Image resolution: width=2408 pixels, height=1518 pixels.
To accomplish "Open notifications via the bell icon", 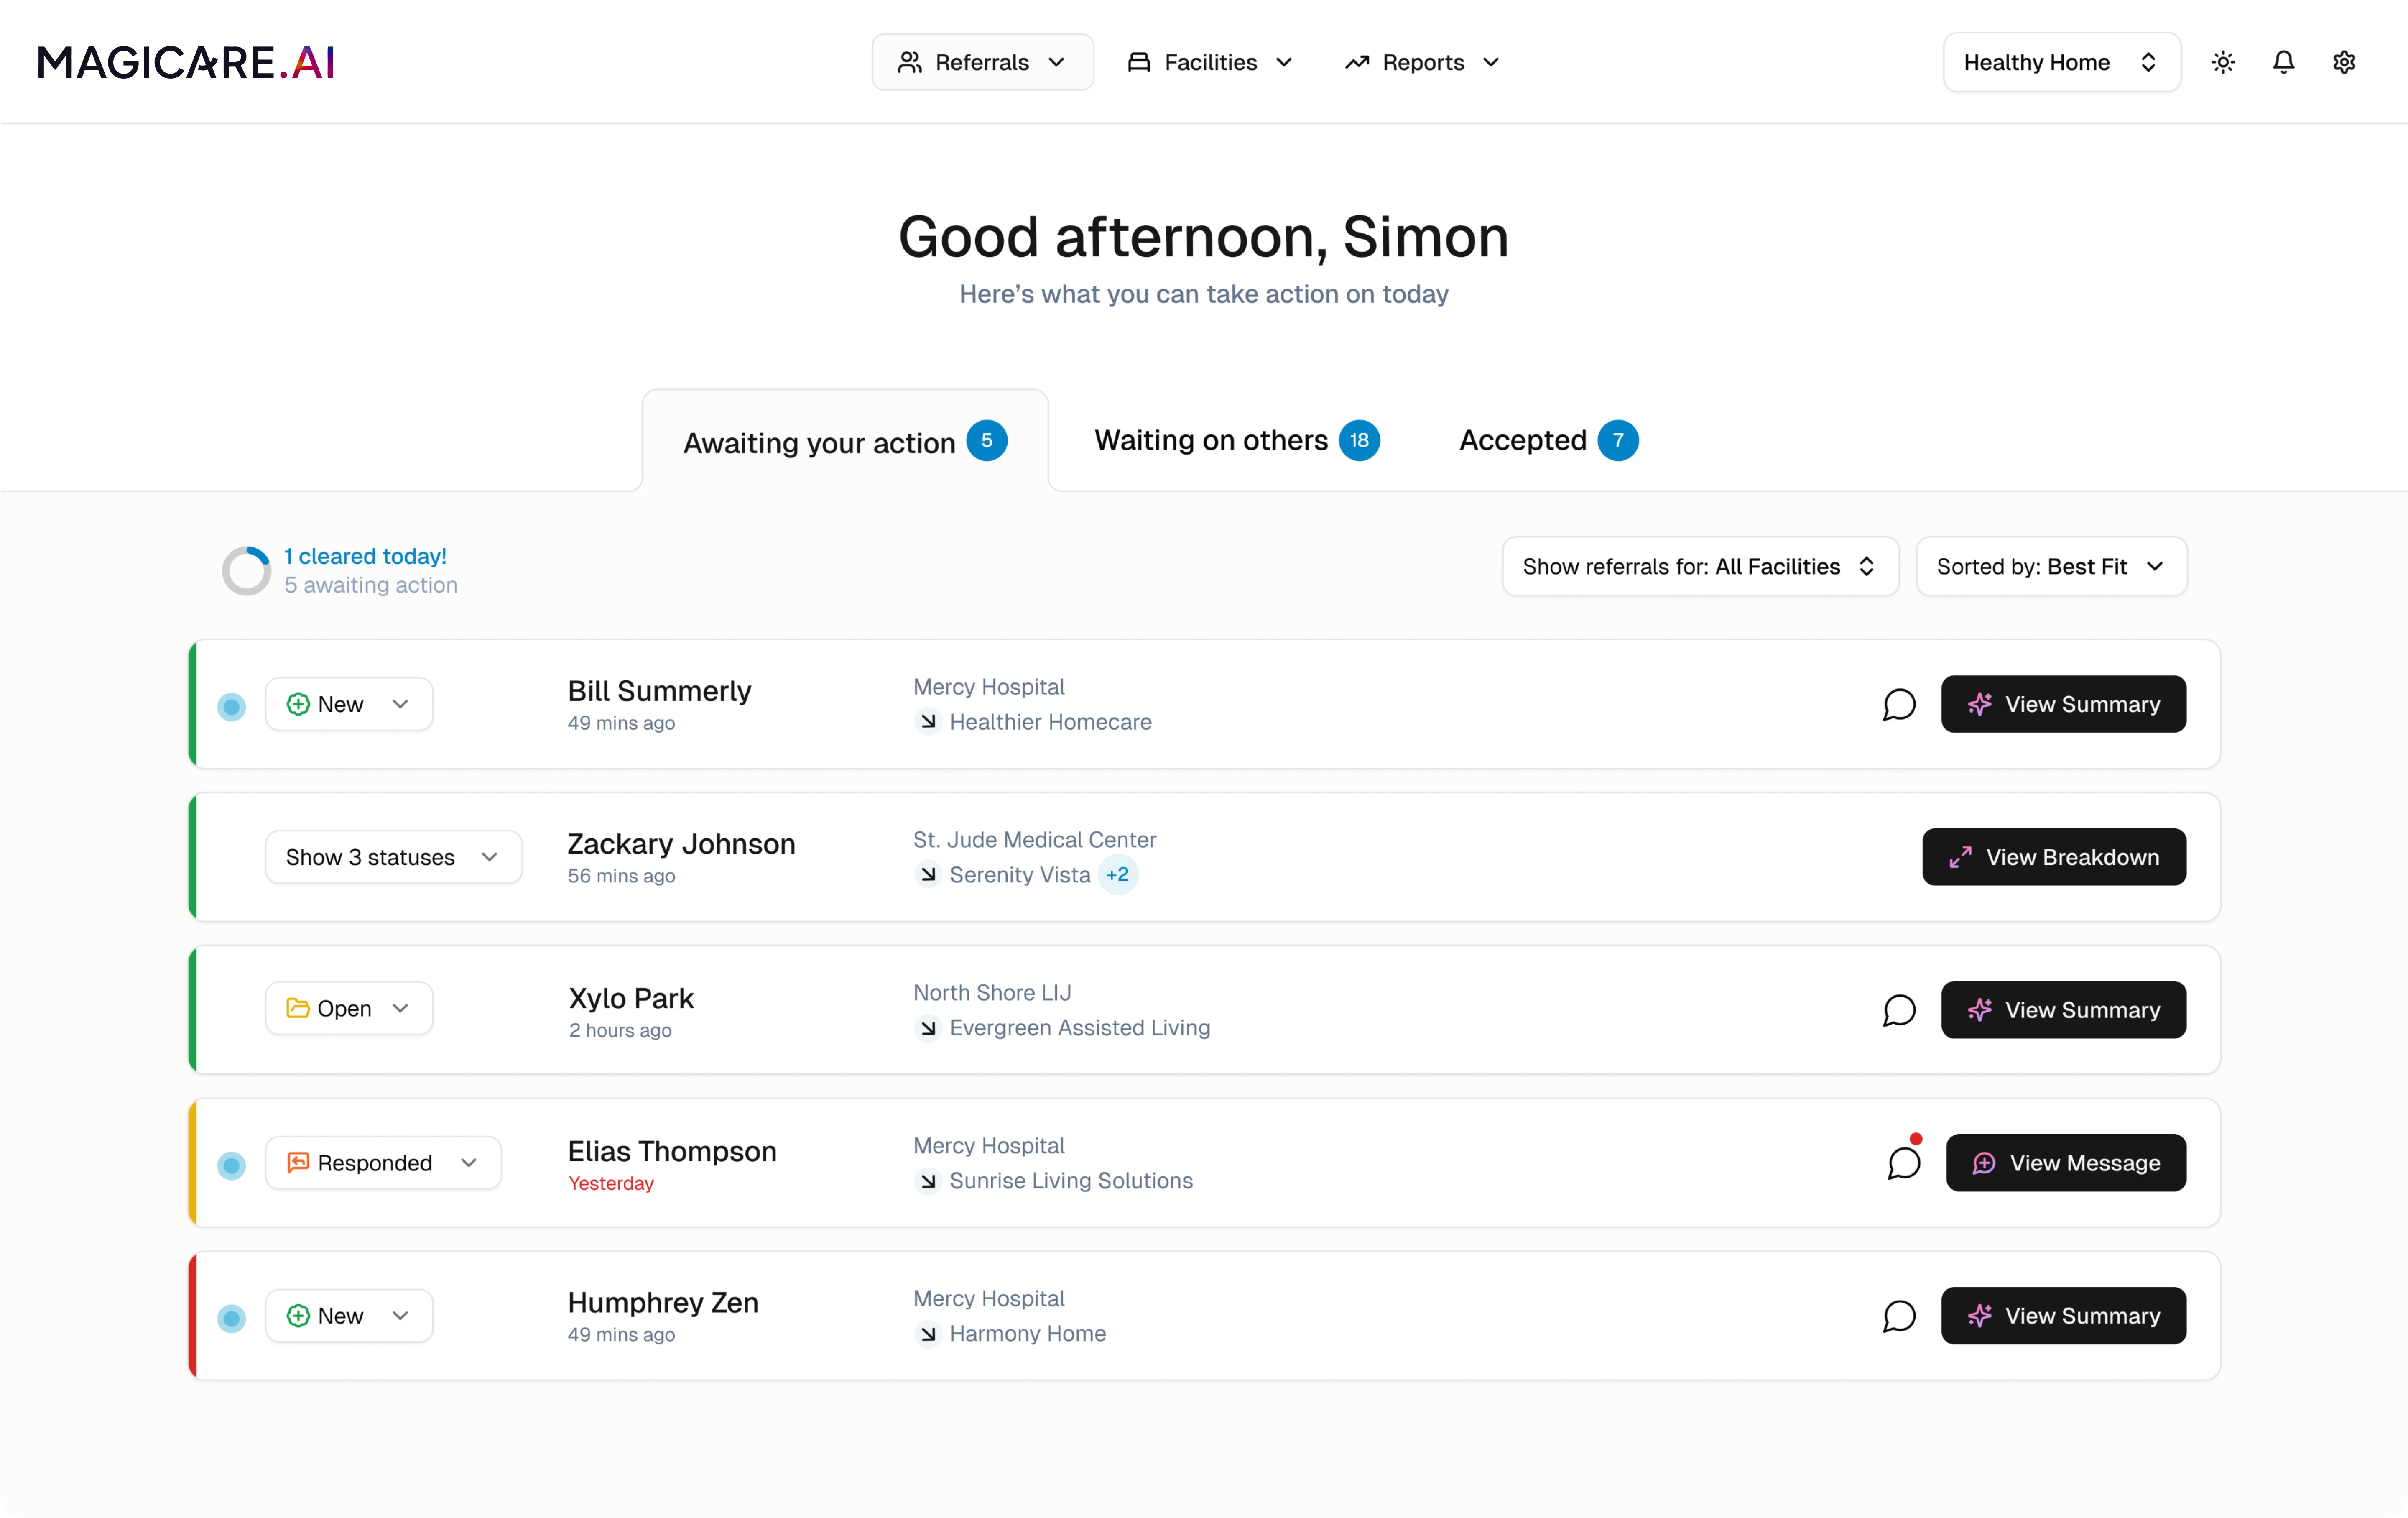I will pos(2284,61).
